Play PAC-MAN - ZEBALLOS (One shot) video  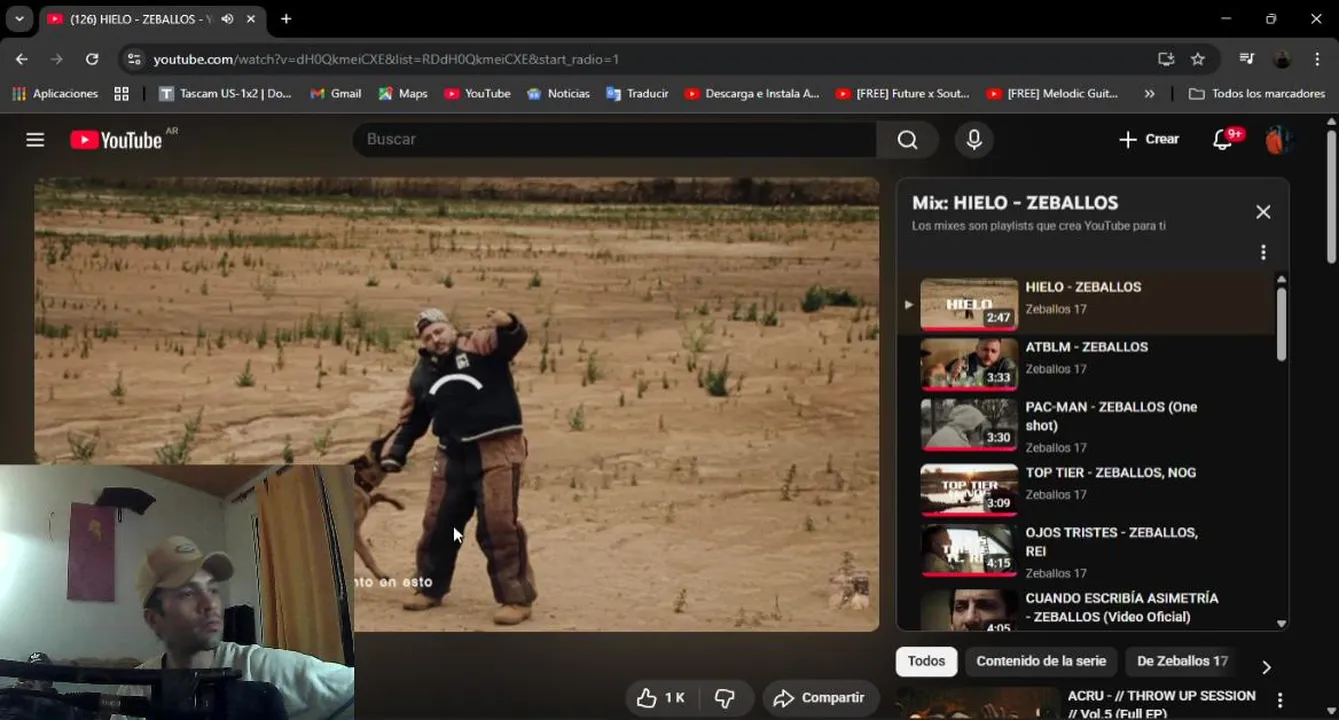(1088, 426)
